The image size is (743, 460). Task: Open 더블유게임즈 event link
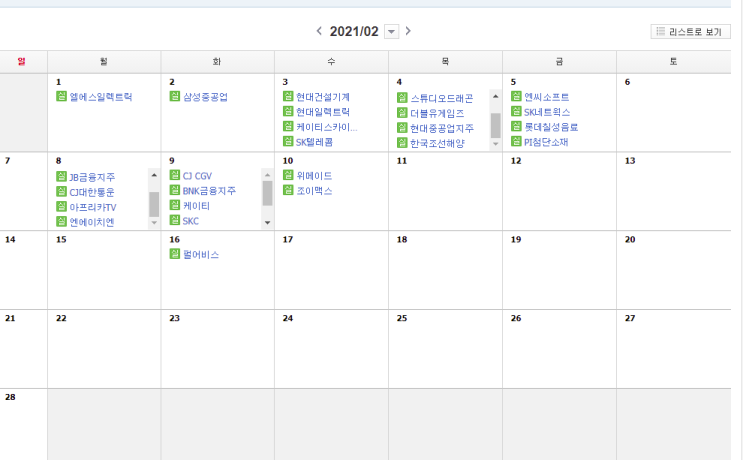coord(437,114)
